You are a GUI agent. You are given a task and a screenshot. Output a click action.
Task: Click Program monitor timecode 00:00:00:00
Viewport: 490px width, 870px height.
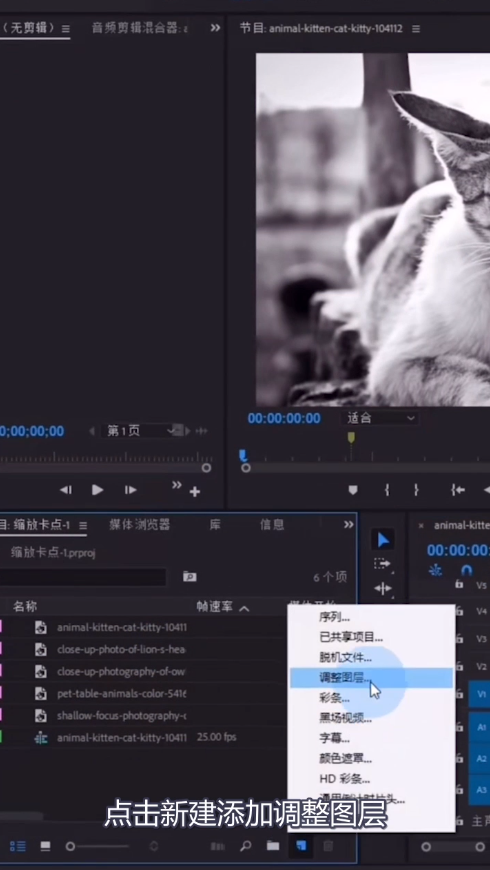tap(284, 418)
